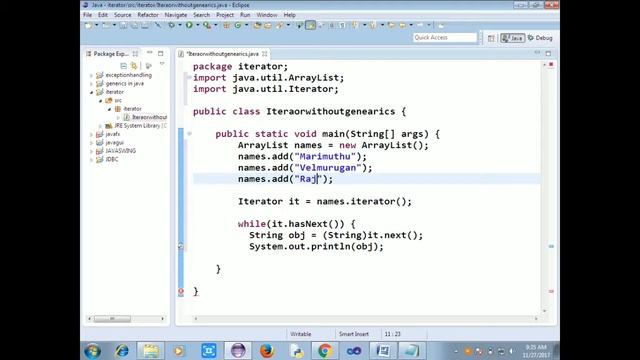The image size is (640, 360).
Task: Open the Window menu
Action: pos(267,15)
